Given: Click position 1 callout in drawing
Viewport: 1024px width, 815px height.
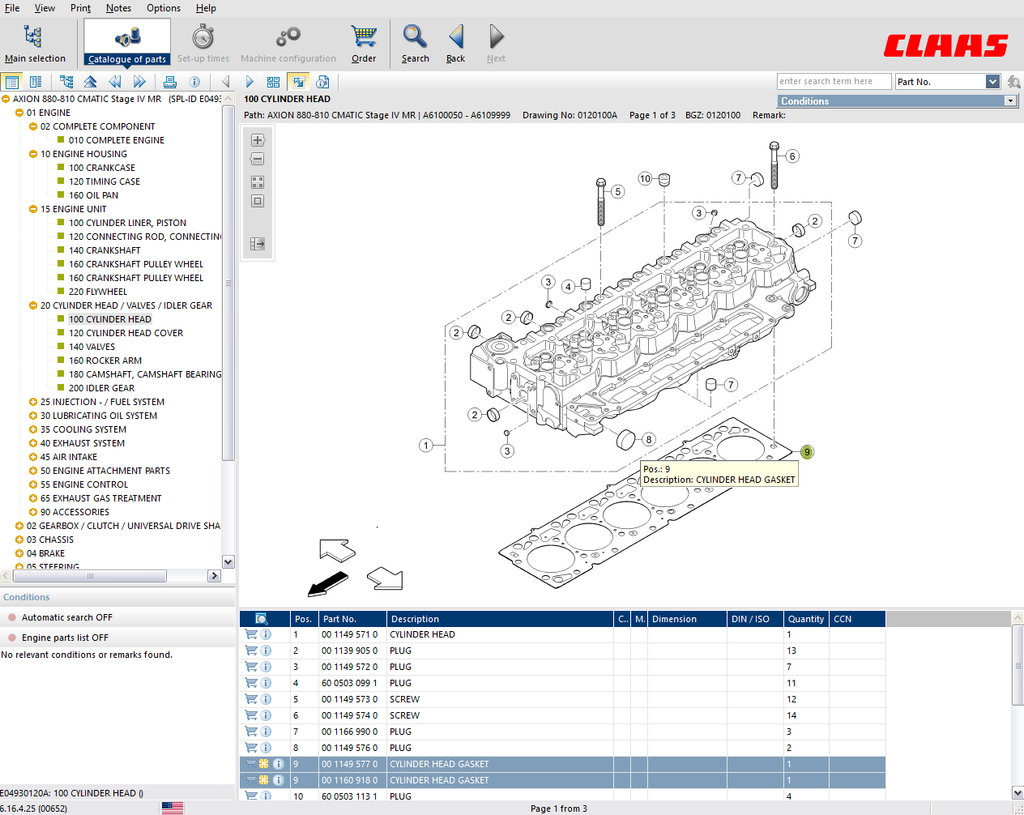Looking at the screenshot, I should [x=426, y=445].
